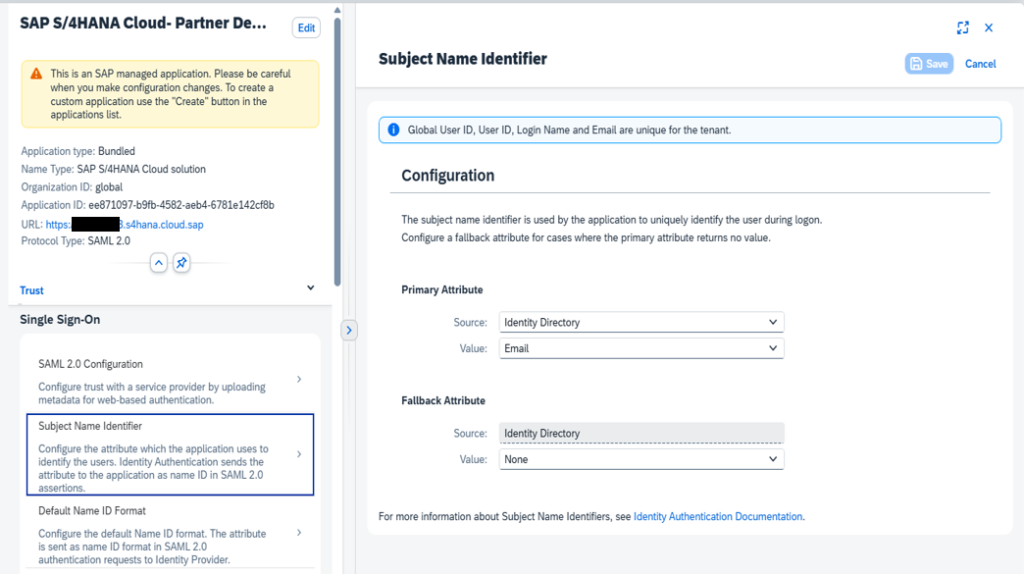Click the Cancel button
Screen dimensions: 1024x574
tap(980, 64)
